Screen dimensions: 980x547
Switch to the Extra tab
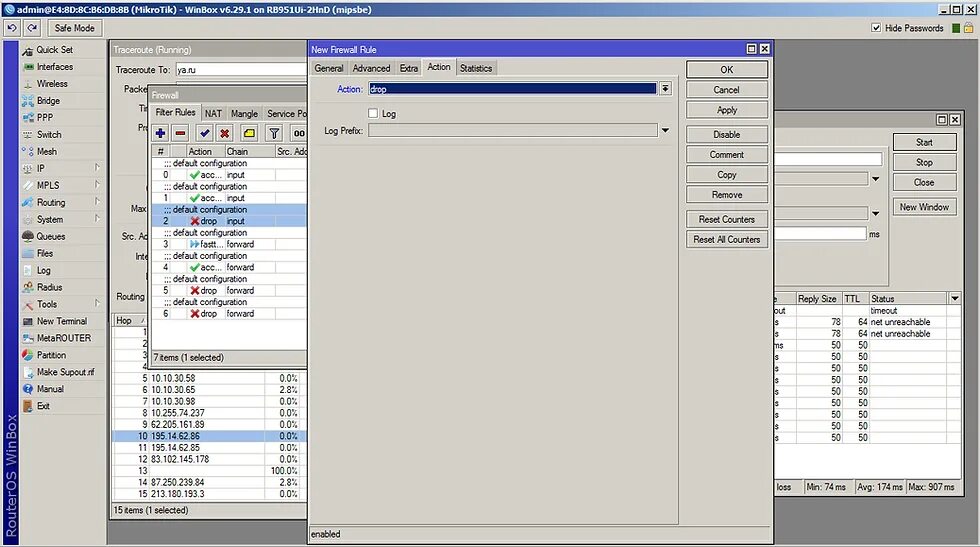tap(409, 68)
